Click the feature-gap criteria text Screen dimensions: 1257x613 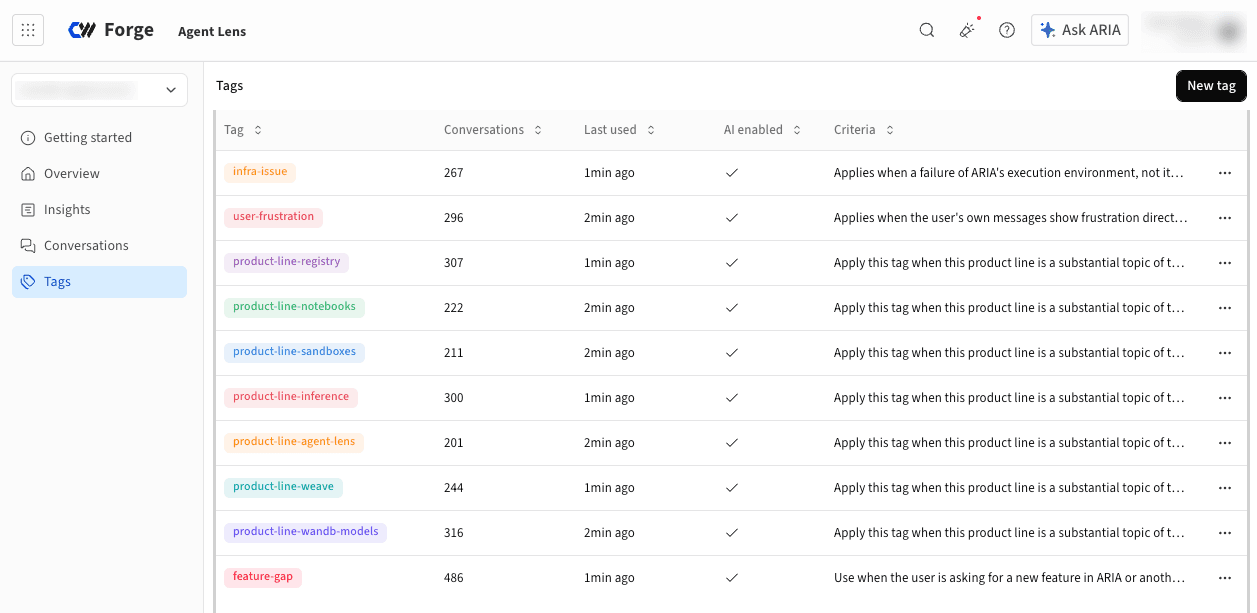(x=1011, y=578)
